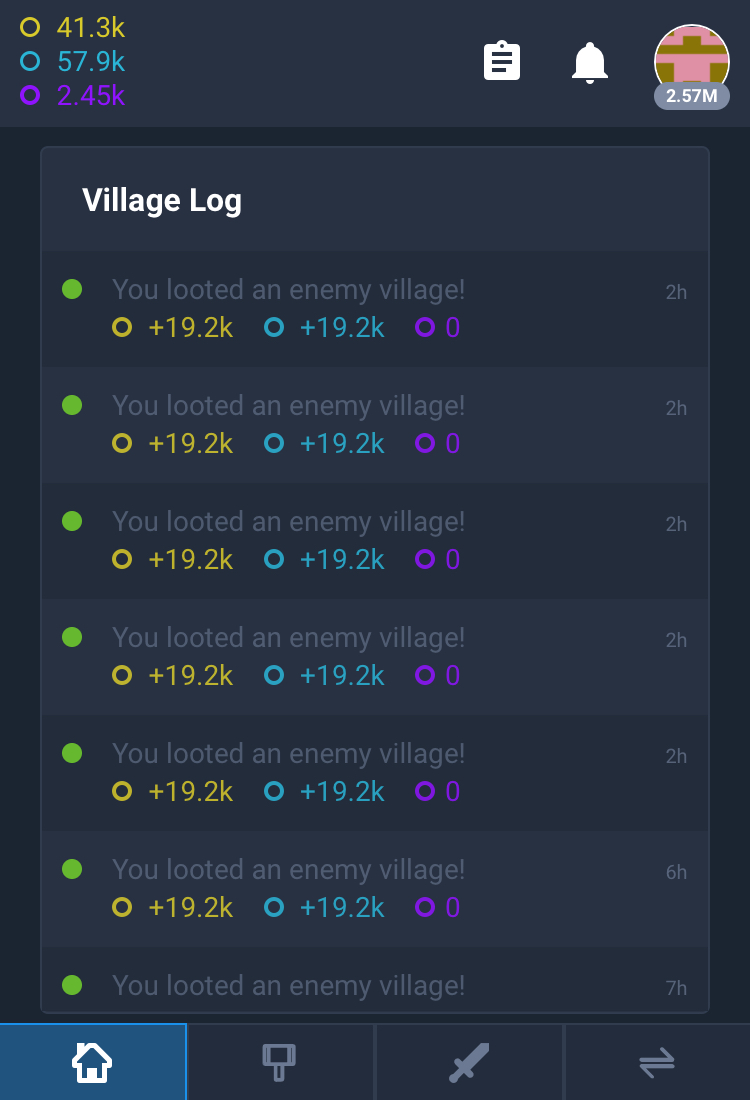Open the sword attack tab
750x1100 pixels.
click(469, 1062)
